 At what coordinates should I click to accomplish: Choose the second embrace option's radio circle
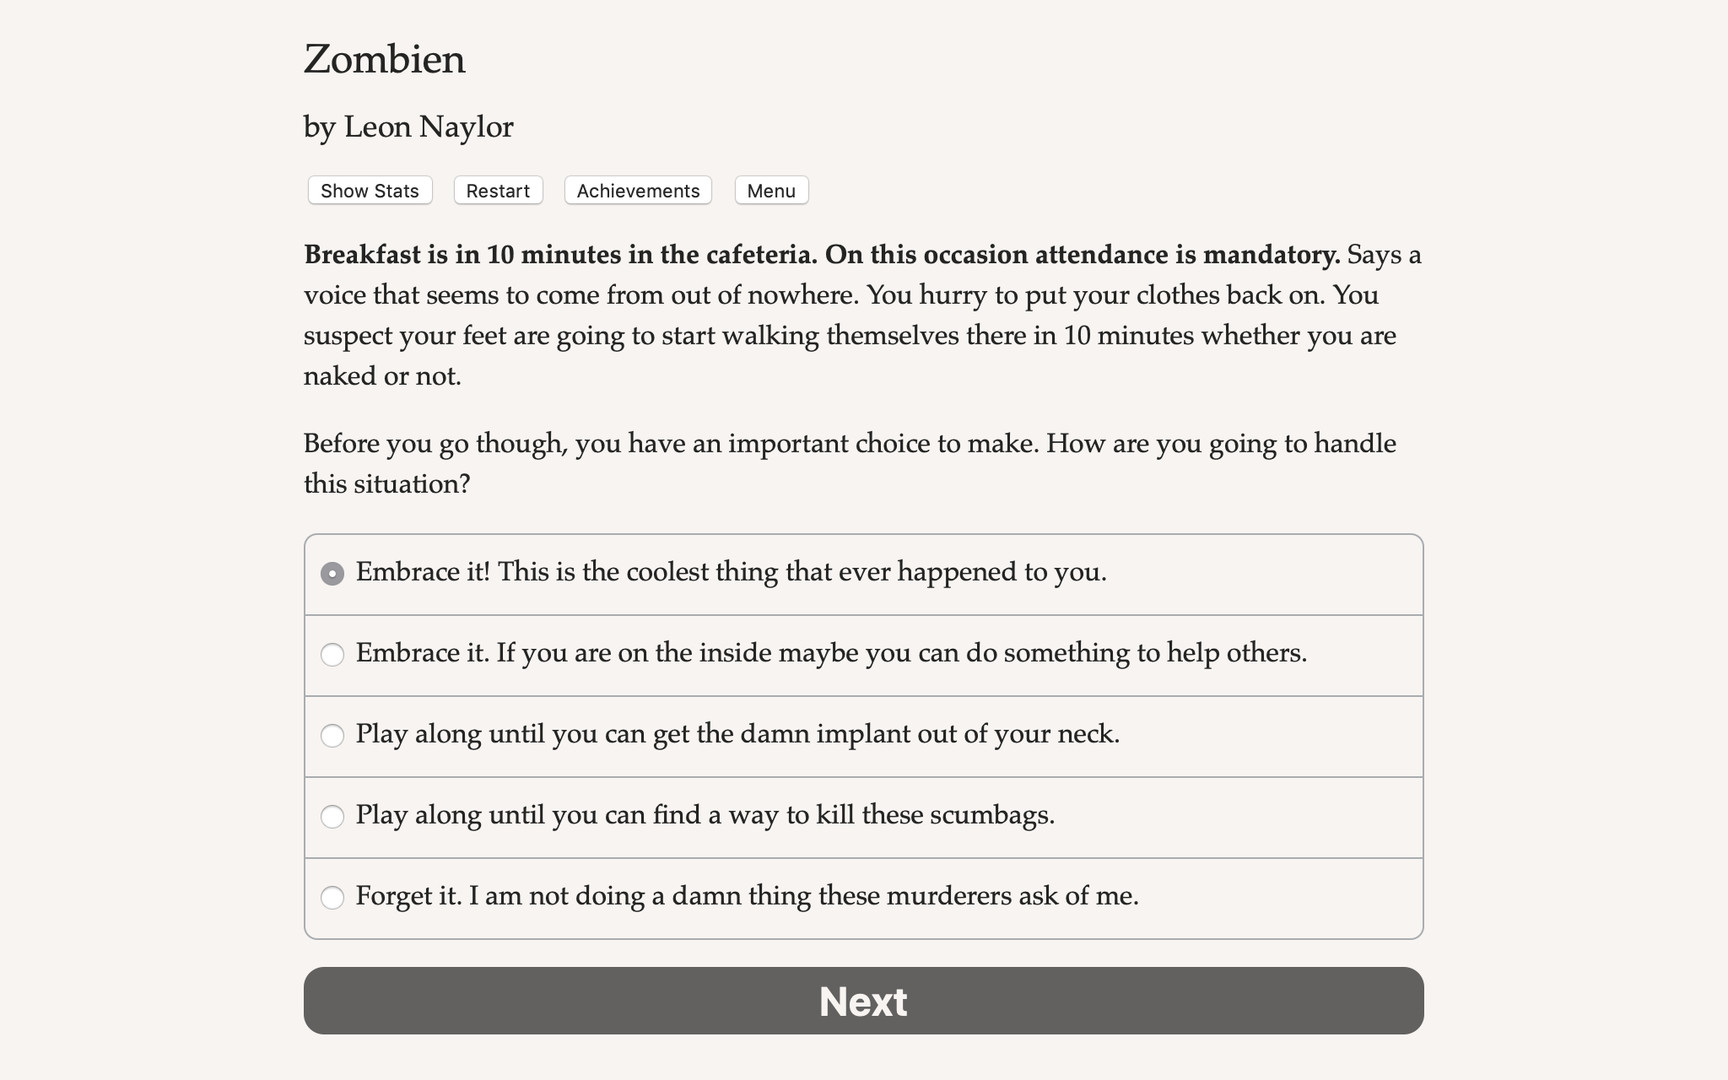coord(332,655)
